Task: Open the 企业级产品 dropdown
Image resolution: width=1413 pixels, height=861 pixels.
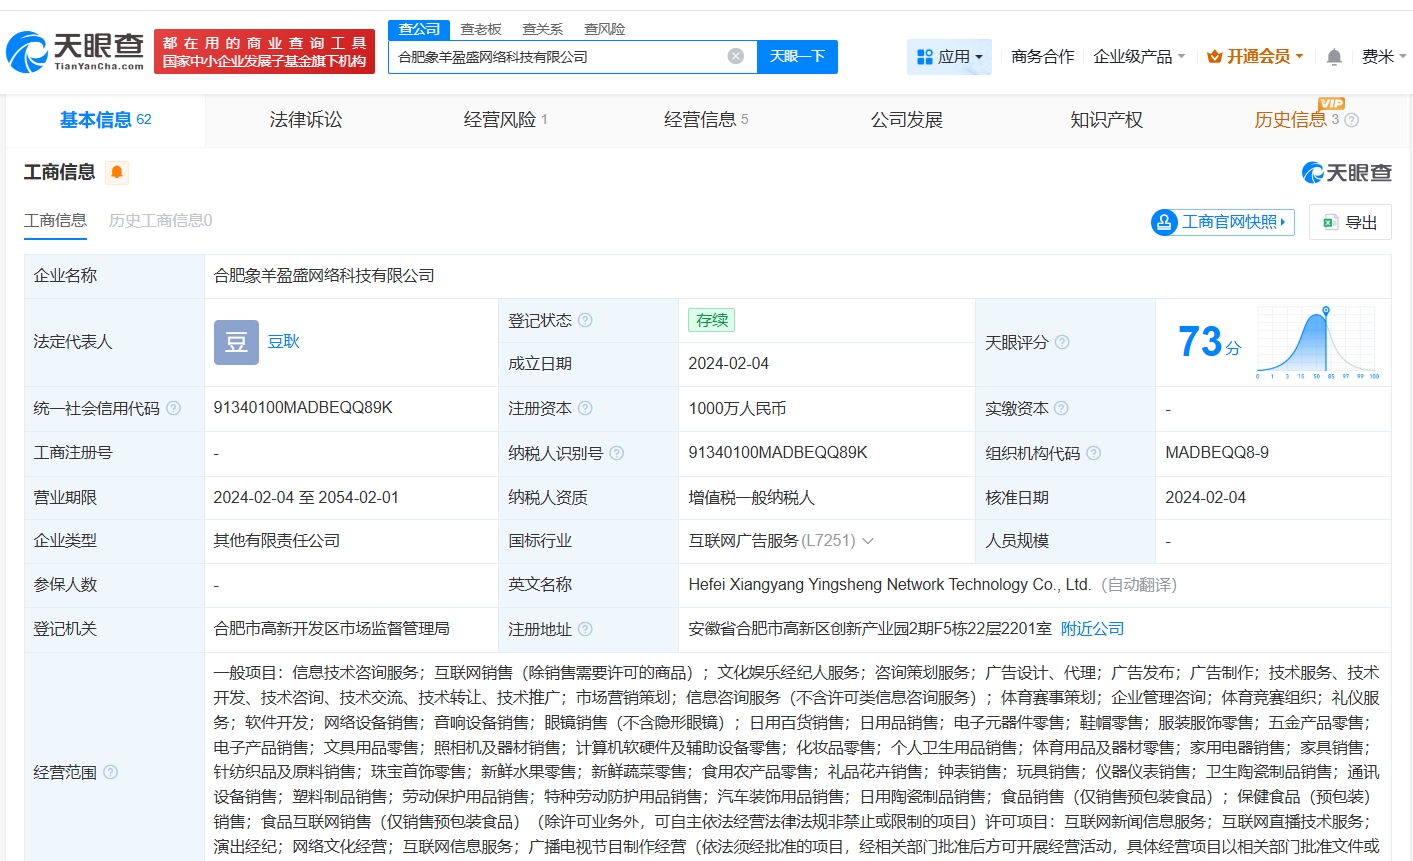Action: (1139, 57)
